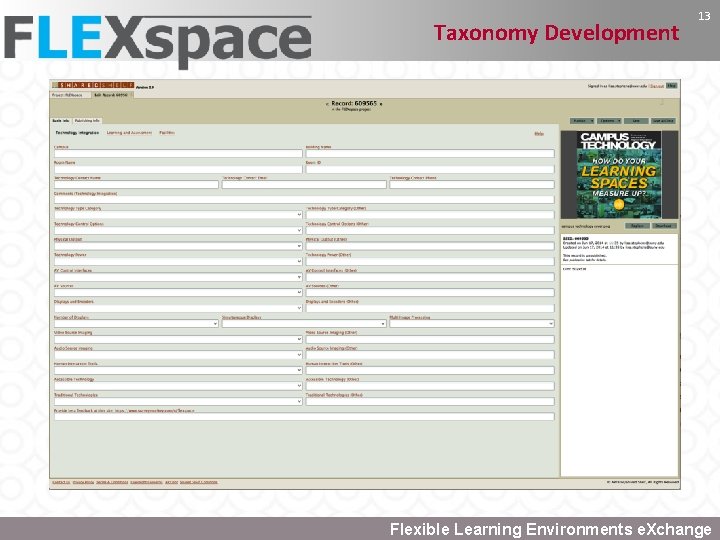Open the Human Interaction Tools dropdown
Viewport: 720px width, 540px height.
coord(178,370)
